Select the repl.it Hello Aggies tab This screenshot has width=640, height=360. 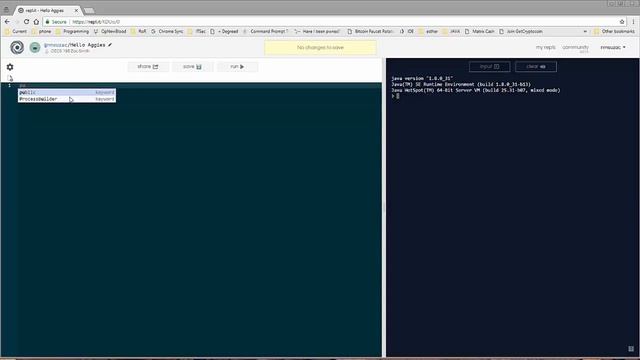[45, 10]
